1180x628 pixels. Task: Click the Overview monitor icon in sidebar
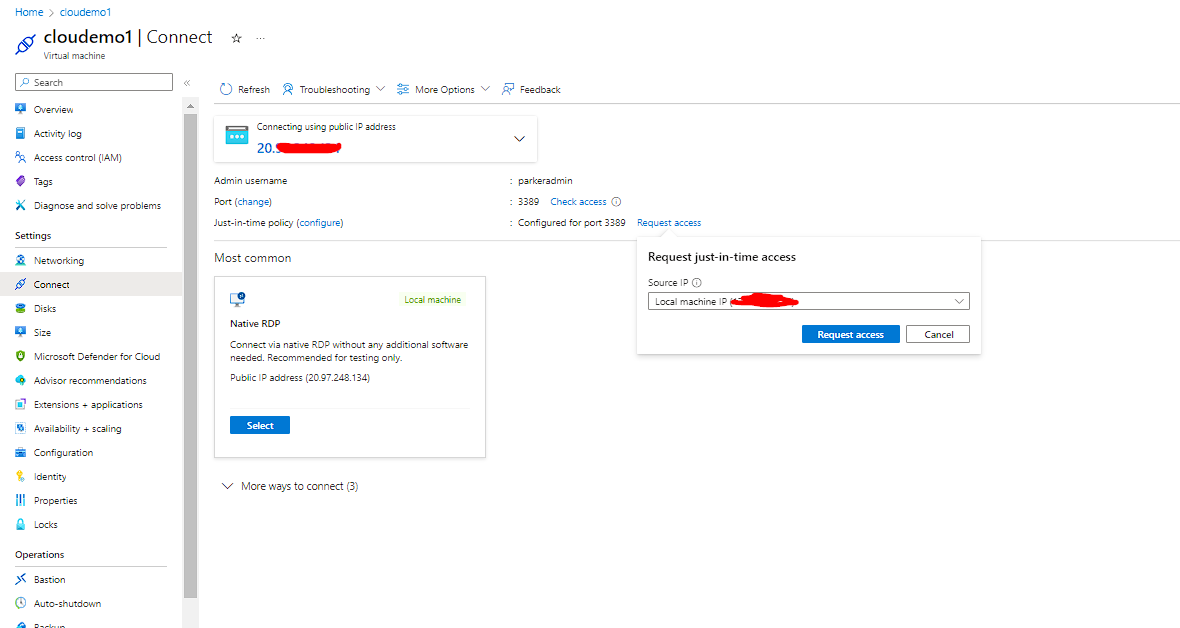20,109
